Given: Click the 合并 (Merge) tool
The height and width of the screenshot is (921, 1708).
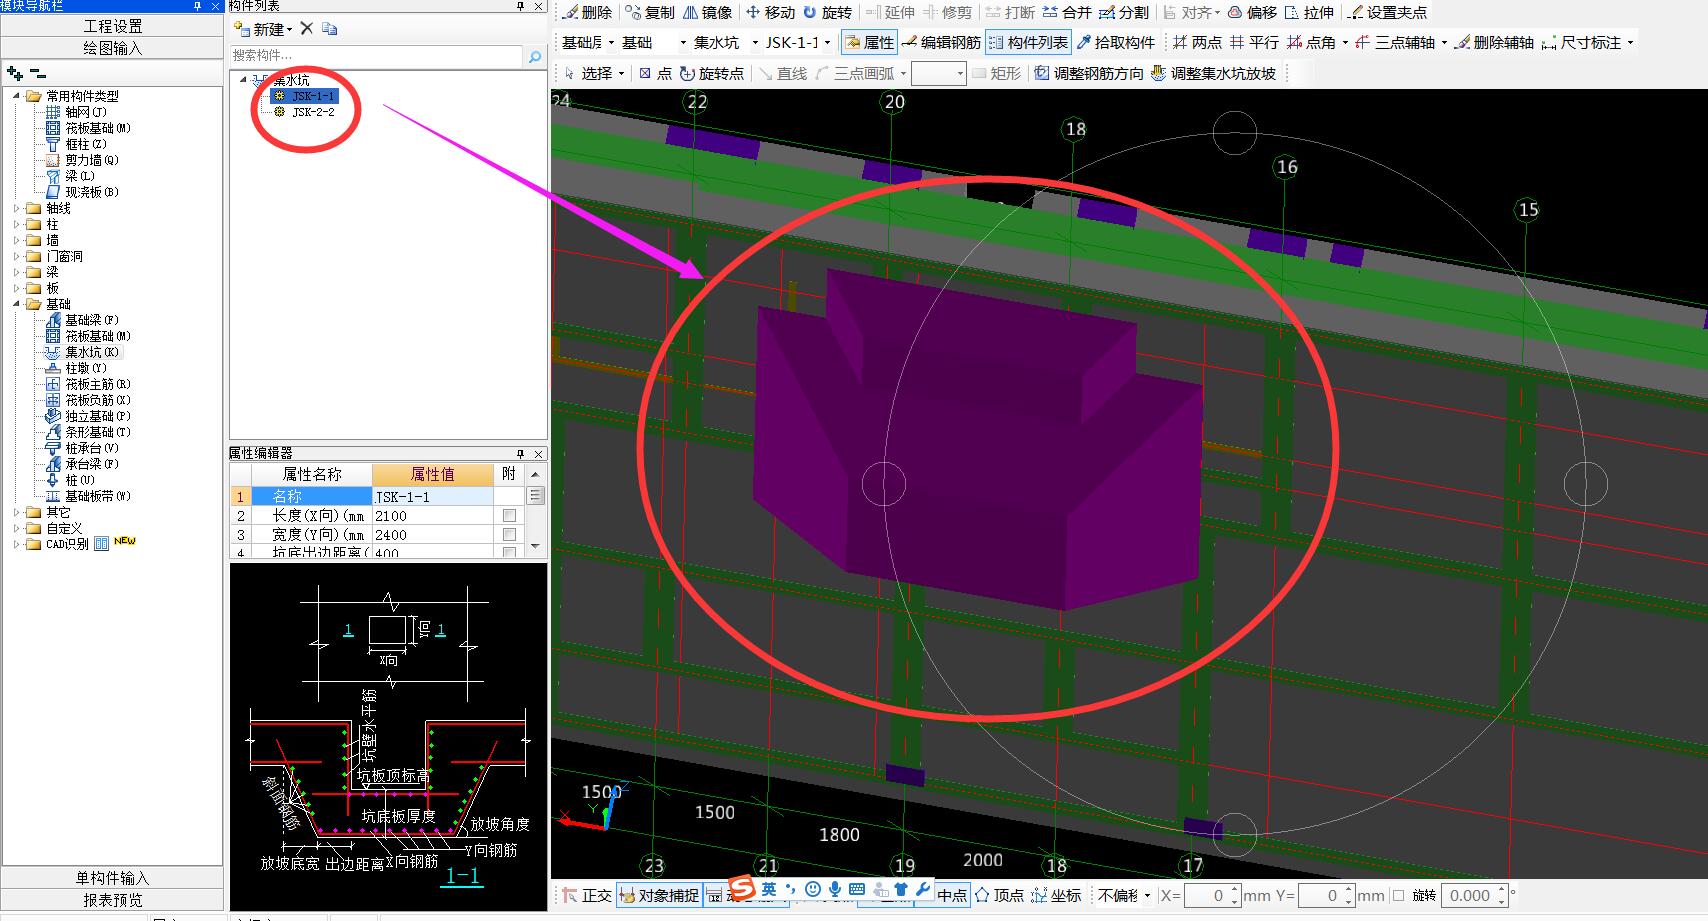Looking at the screenshot, I should tap(1067, 13).
